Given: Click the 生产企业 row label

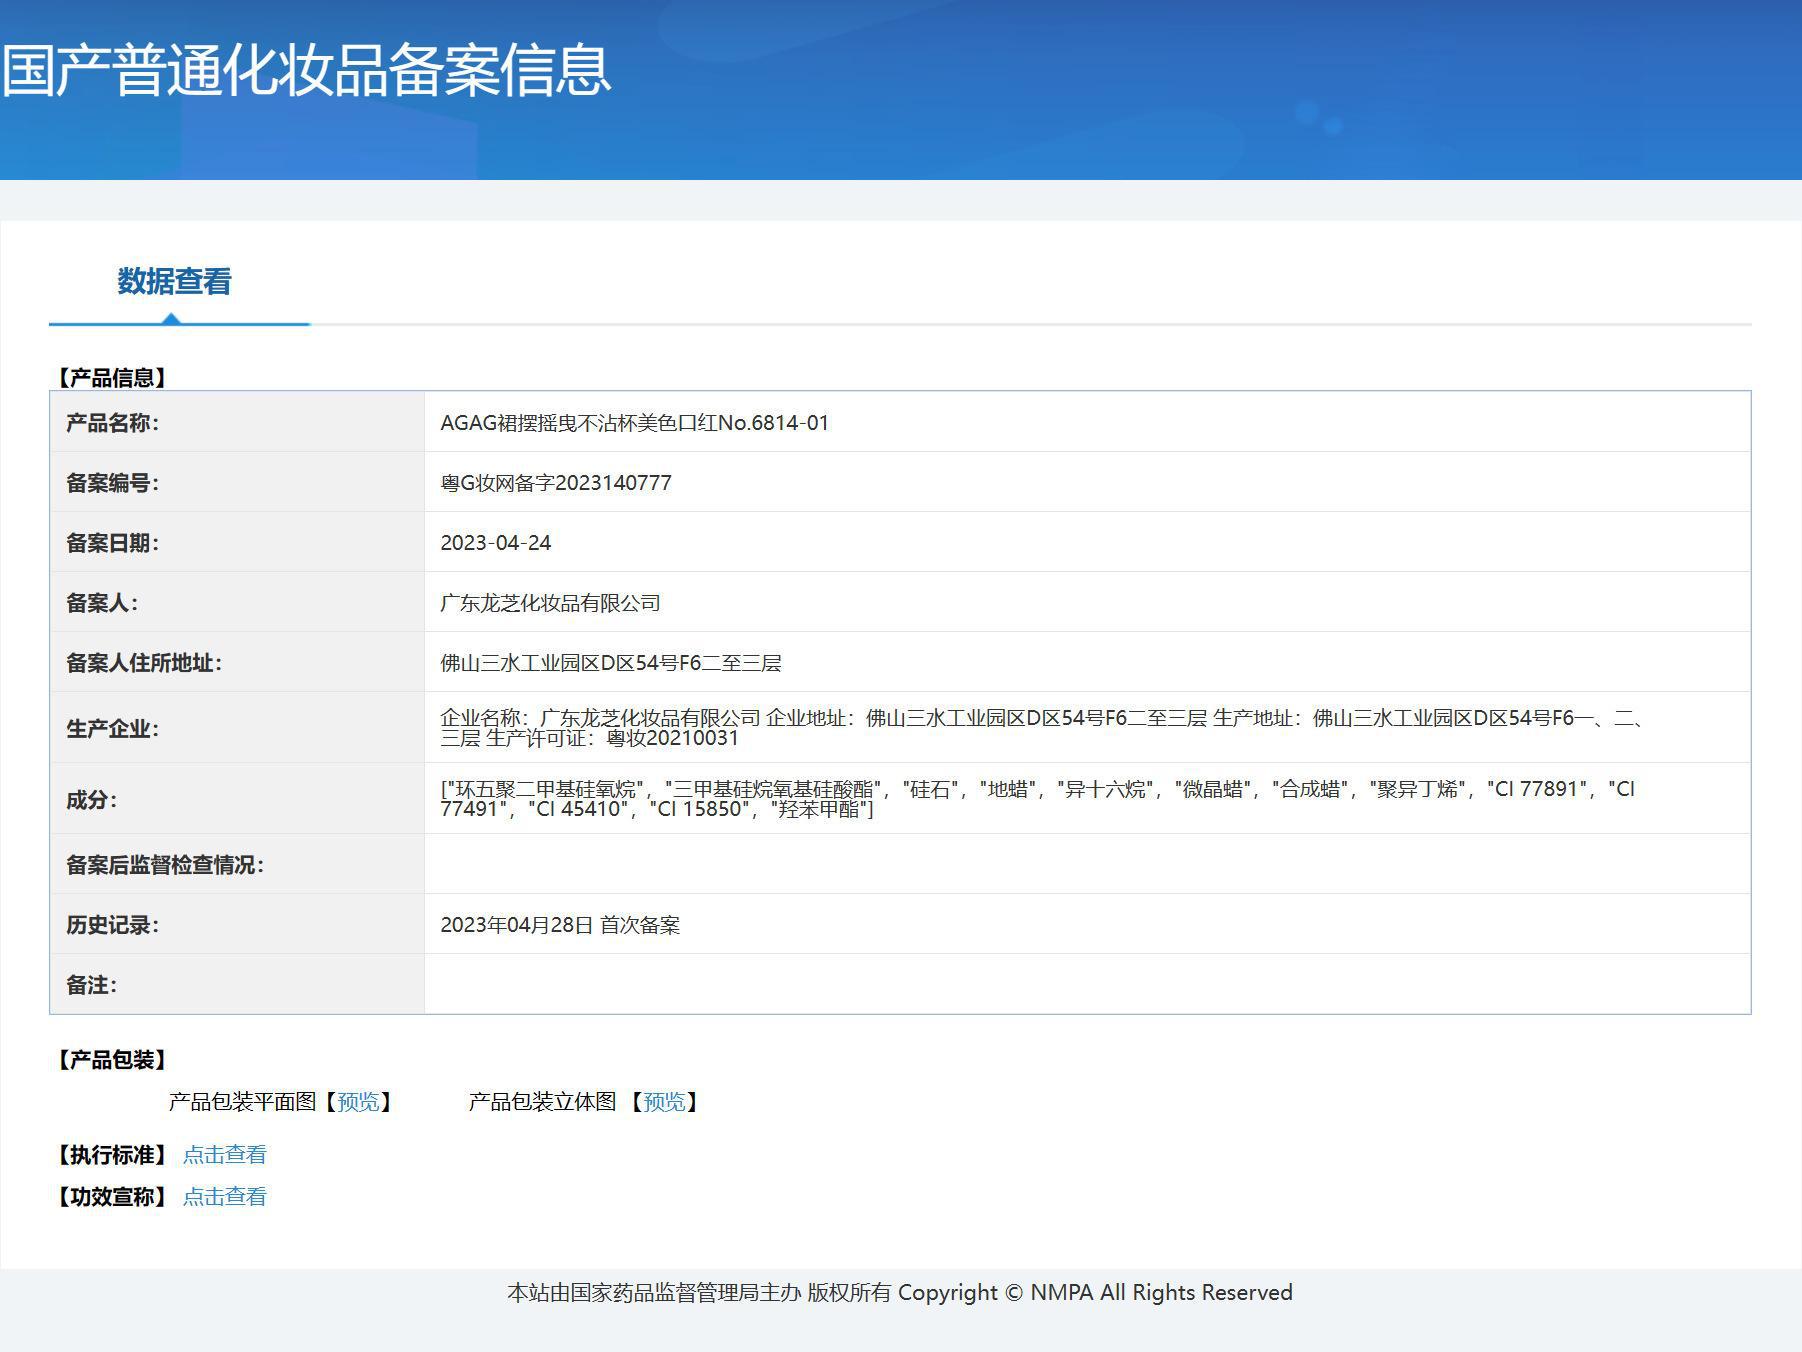Looking at the screenshot, I should tap(112, 729).
